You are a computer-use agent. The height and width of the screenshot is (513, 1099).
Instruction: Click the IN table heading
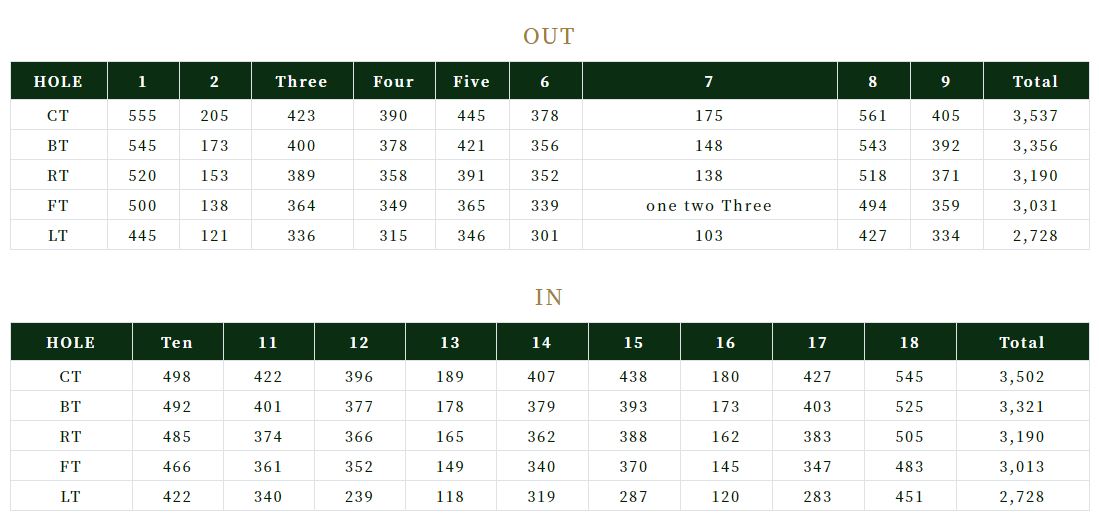(549, 298)
